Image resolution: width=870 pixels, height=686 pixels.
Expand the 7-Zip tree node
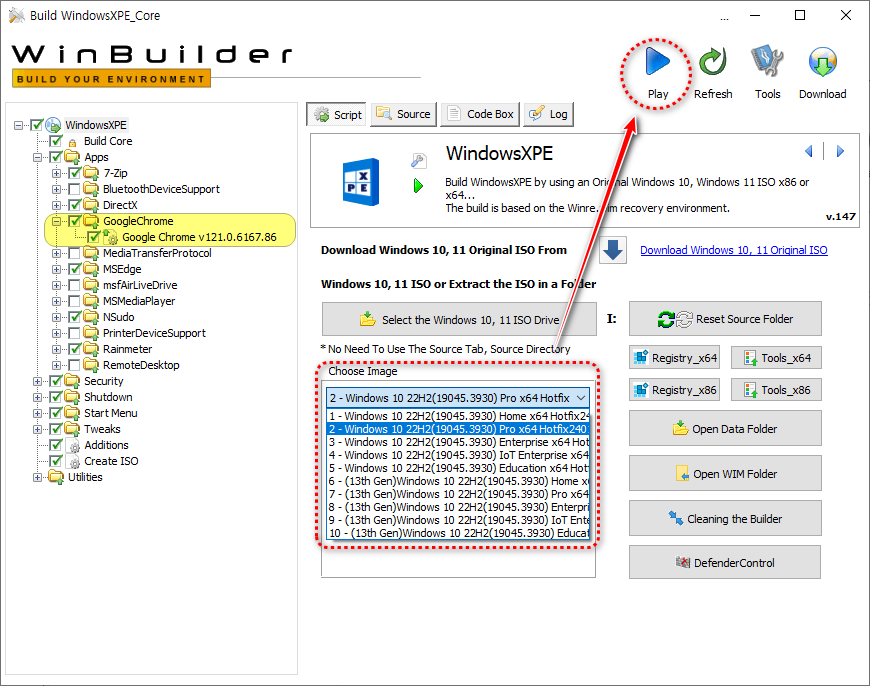[x=56, y=173]
